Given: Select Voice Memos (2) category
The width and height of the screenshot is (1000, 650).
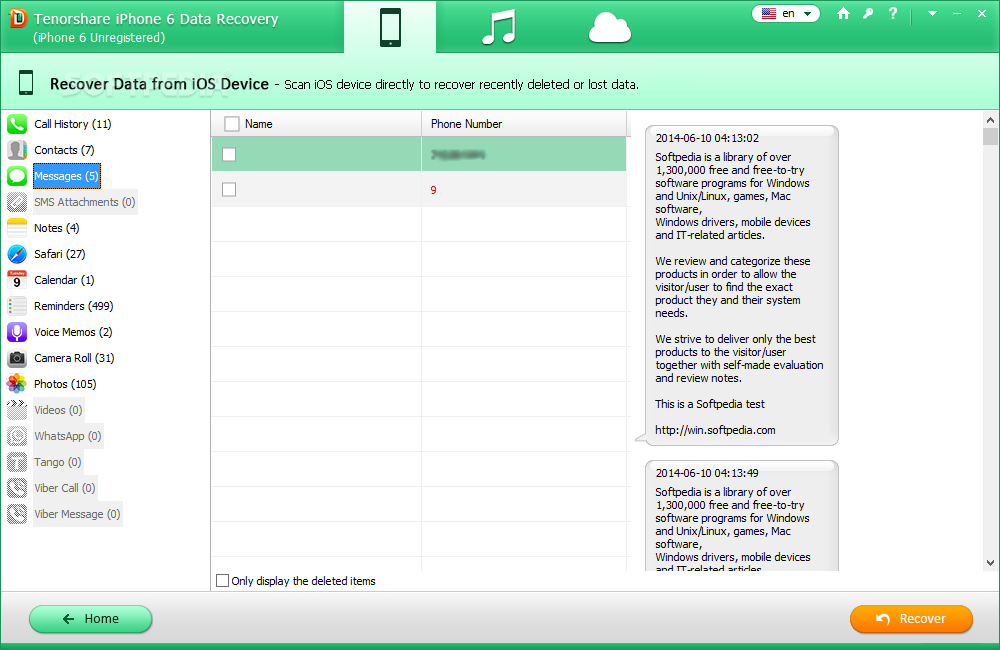Looking at the screenshot, I should (x=73, y=332).
